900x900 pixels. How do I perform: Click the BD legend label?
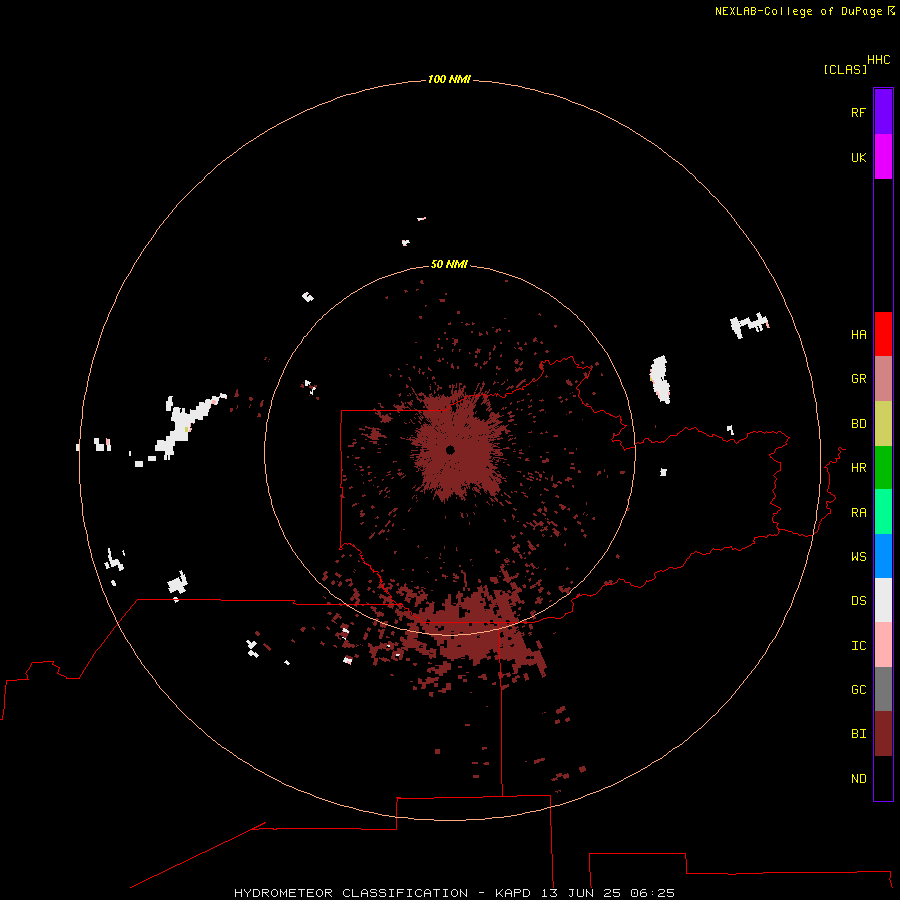858,424
